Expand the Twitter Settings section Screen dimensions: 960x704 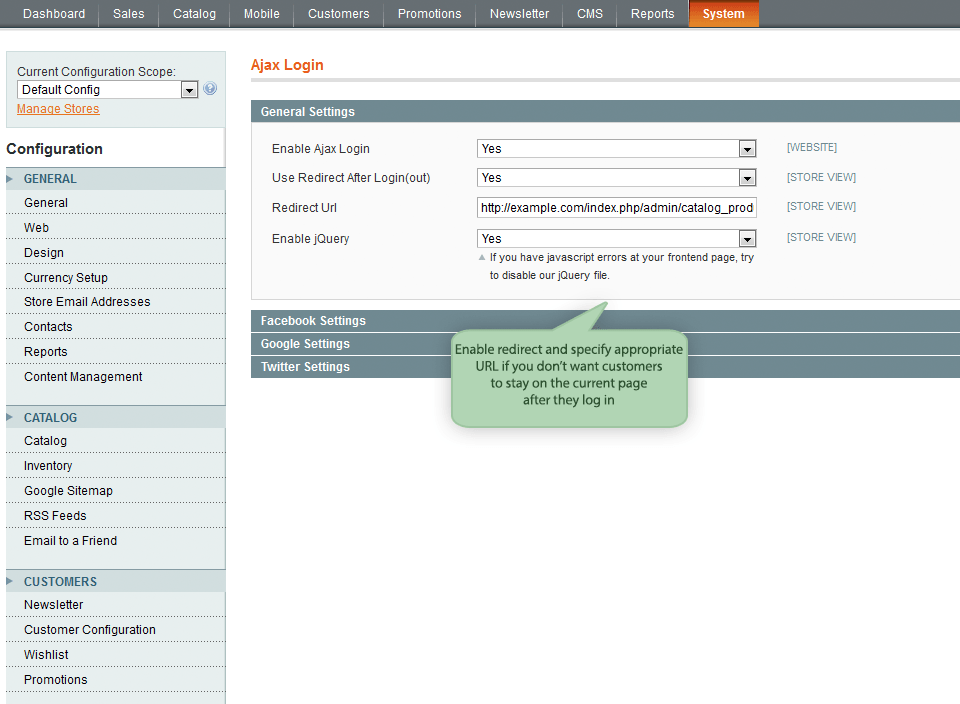305,367
